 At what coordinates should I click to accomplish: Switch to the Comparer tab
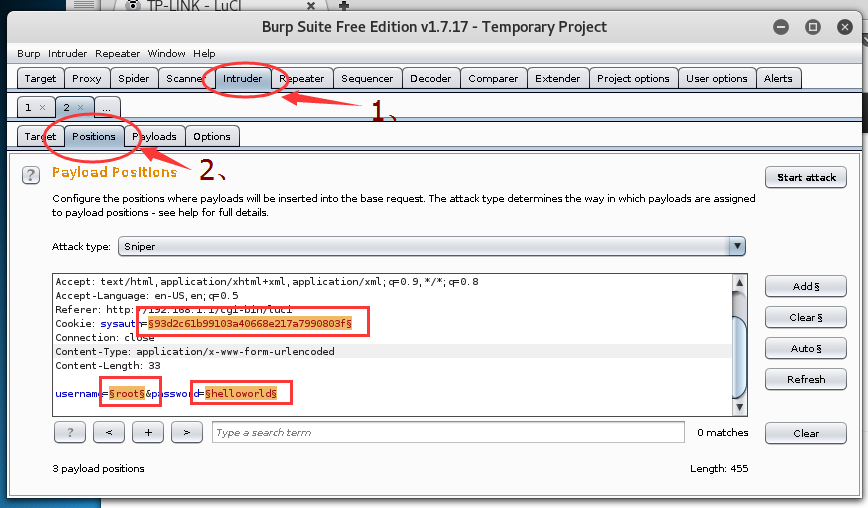(493, 79)
